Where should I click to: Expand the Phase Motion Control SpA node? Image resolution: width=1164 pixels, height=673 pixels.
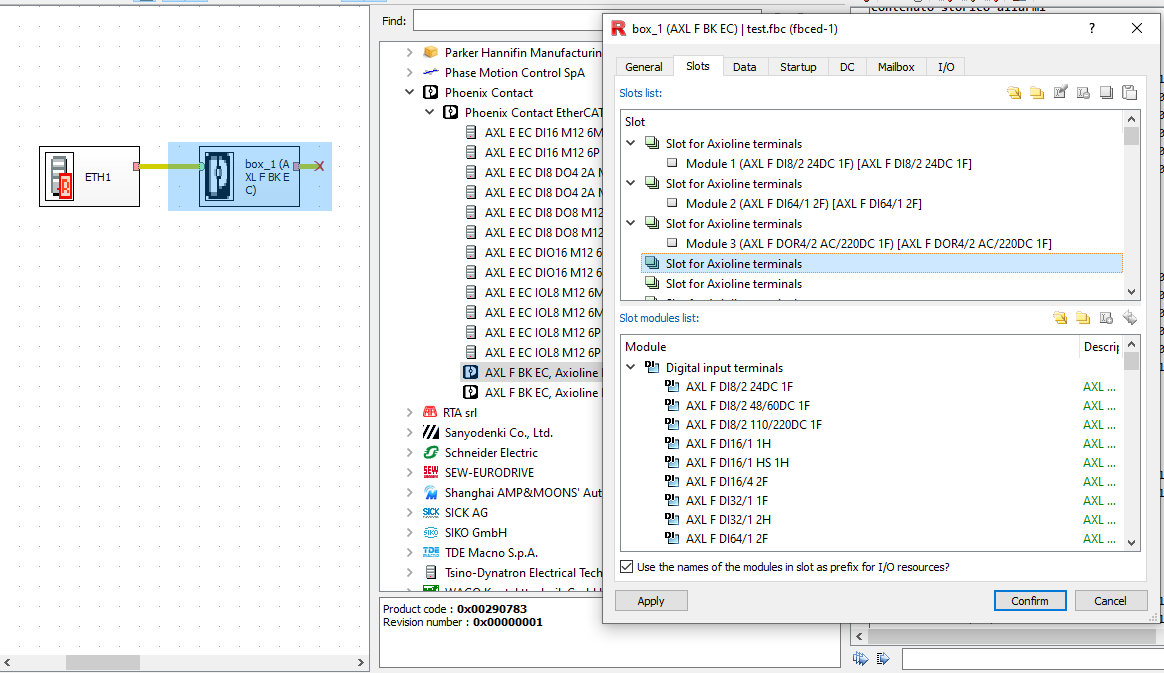[409, 73]
